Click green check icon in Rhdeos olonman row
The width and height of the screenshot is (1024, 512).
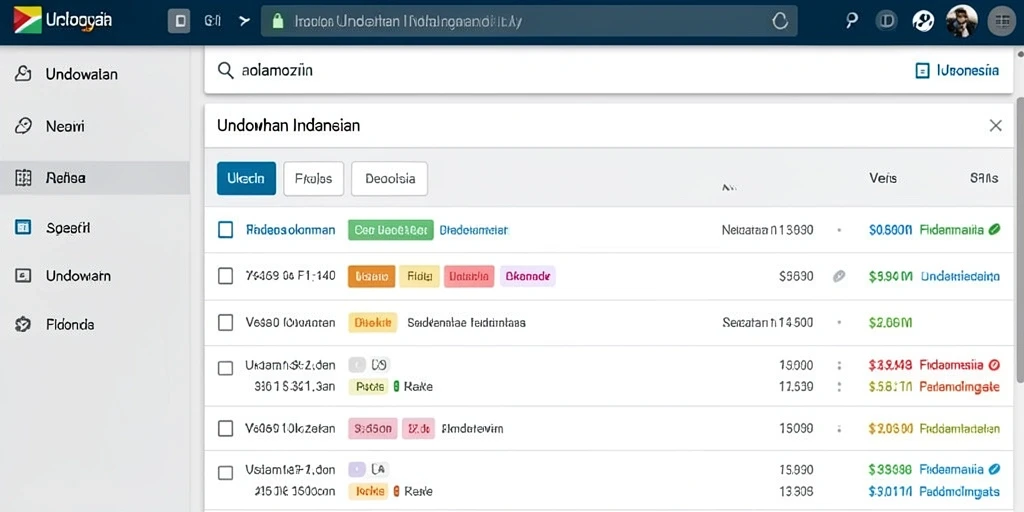(994, 229)
